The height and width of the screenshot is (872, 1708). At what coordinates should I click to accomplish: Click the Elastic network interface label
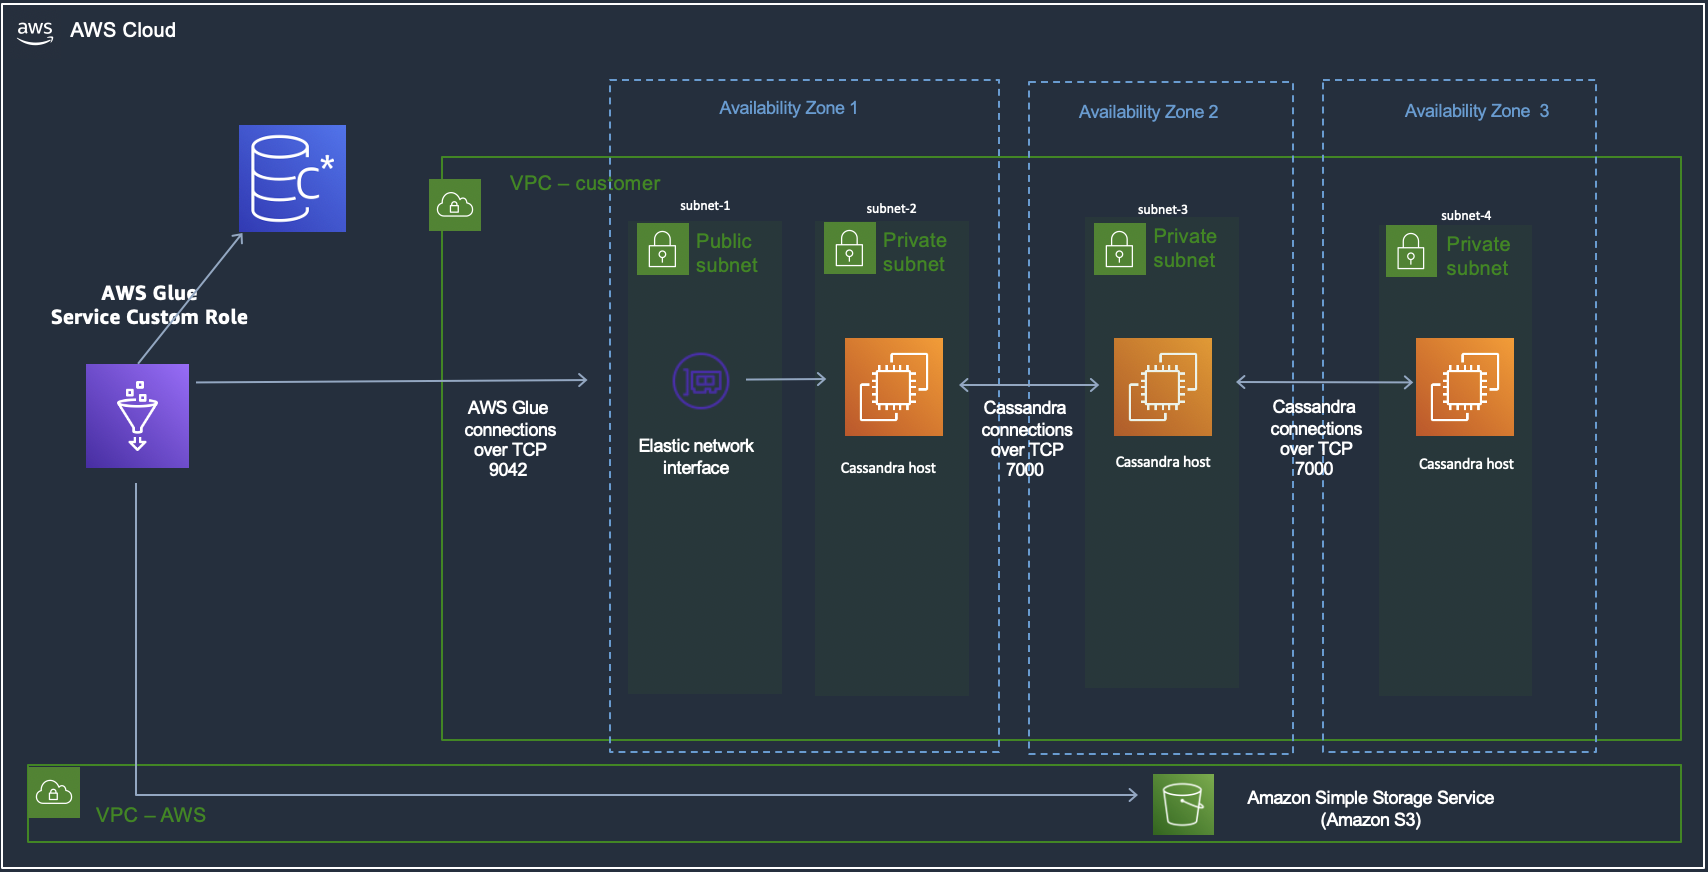pyautogui.click(x=696, y=457)
